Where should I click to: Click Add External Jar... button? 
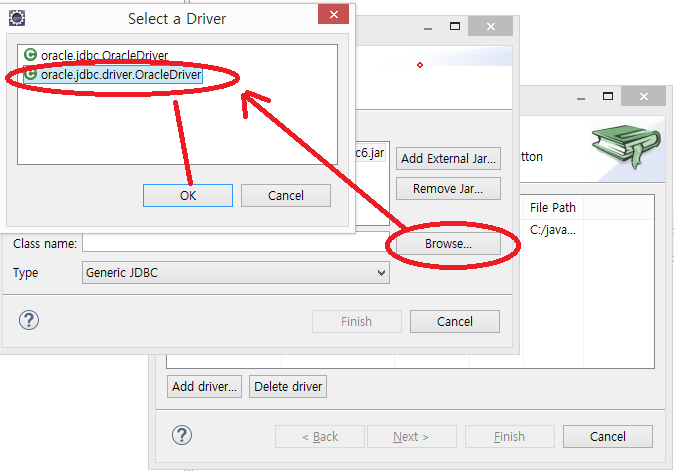coord(448,158)
